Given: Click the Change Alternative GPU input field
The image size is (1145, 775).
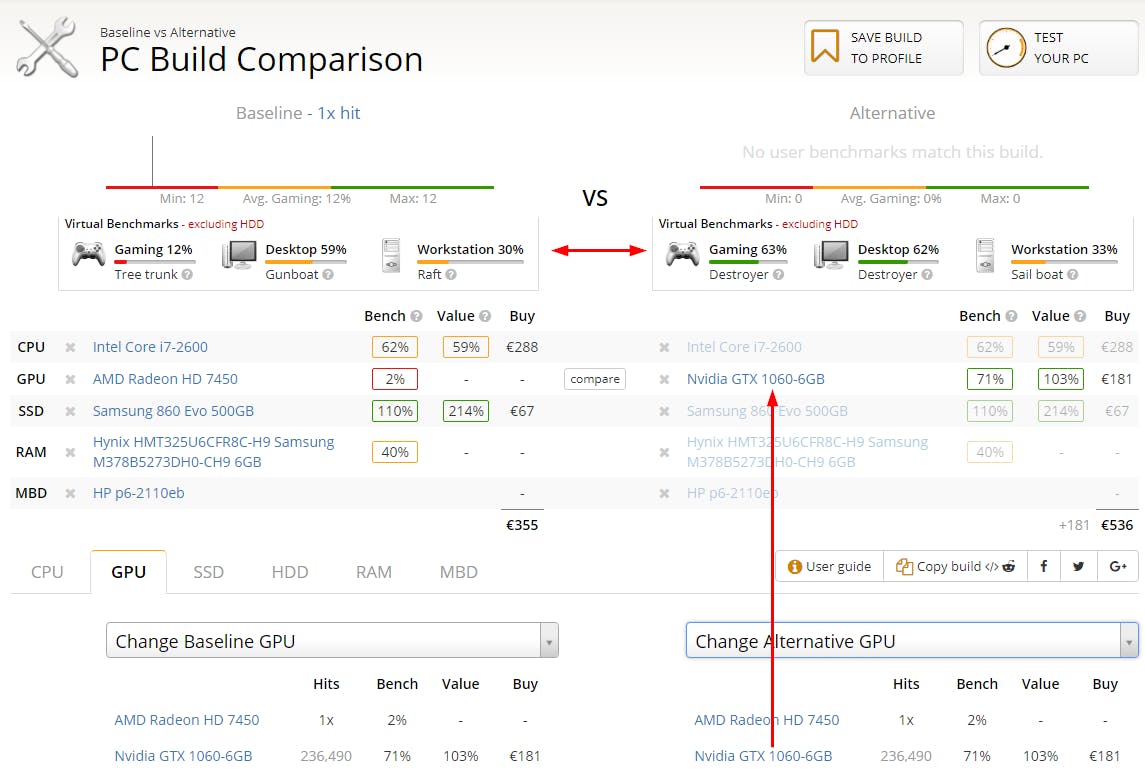Looking at the screenshot, I should tap(903, 641).
